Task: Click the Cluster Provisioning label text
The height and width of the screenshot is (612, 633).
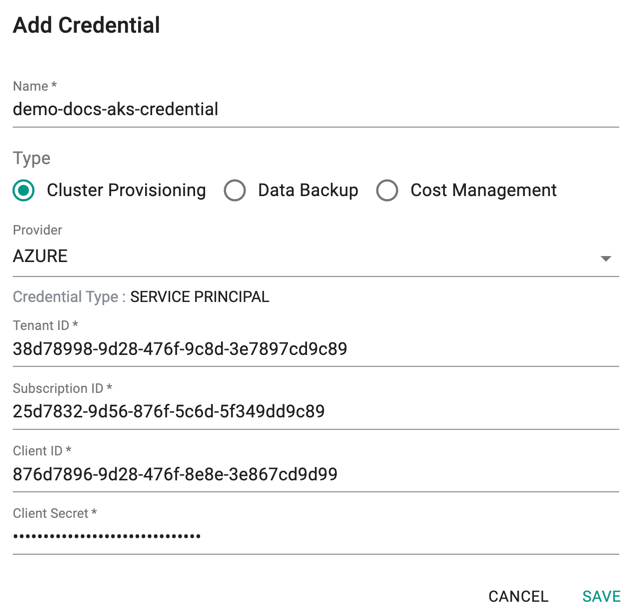Action: click(x=126, y=190)
